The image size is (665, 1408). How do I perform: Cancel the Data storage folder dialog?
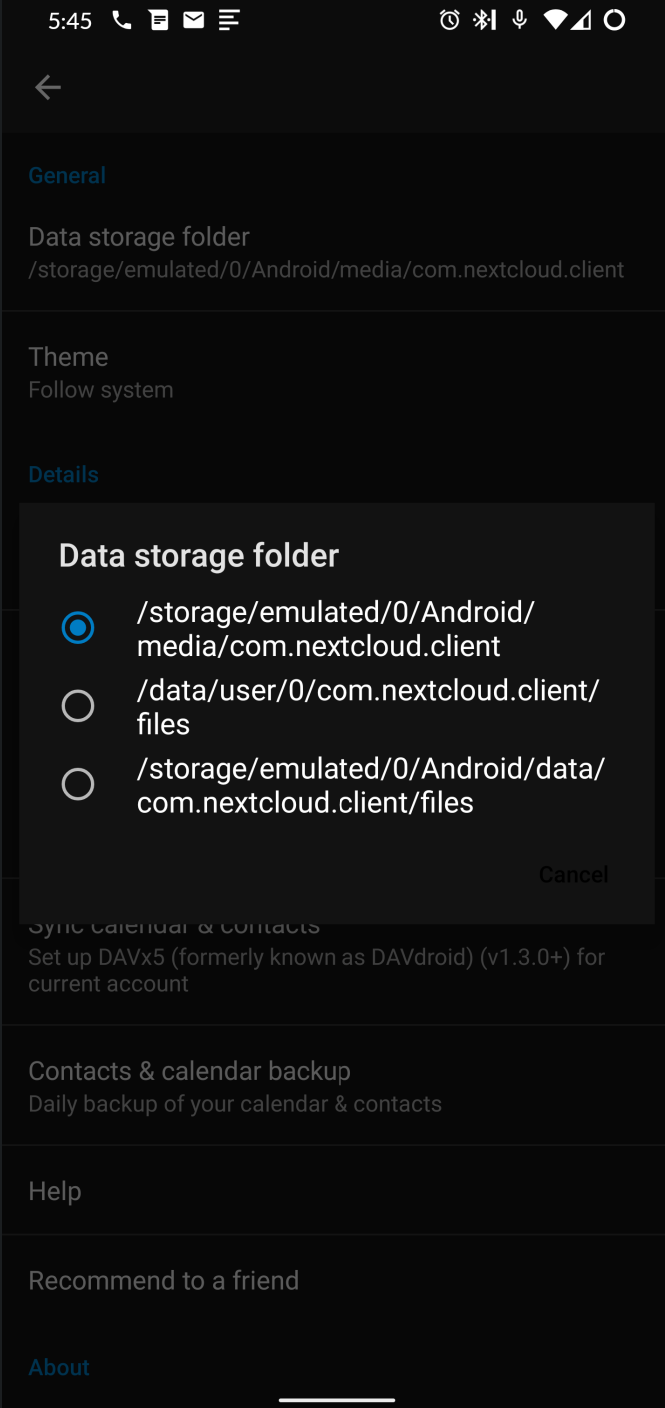click(573, 874)
